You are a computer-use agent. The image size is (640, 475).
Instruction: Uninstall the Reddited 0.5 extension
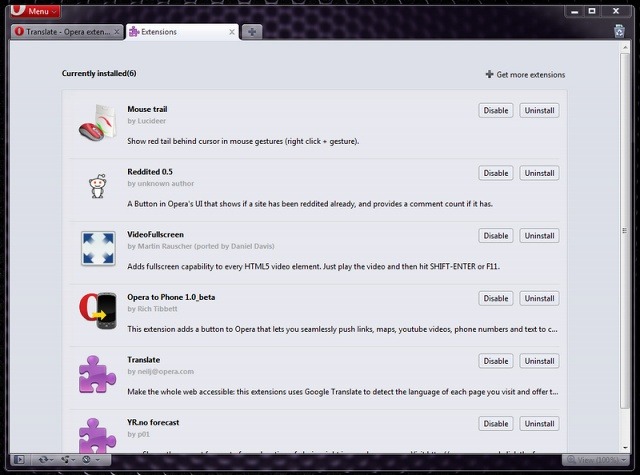click(539, 173)
